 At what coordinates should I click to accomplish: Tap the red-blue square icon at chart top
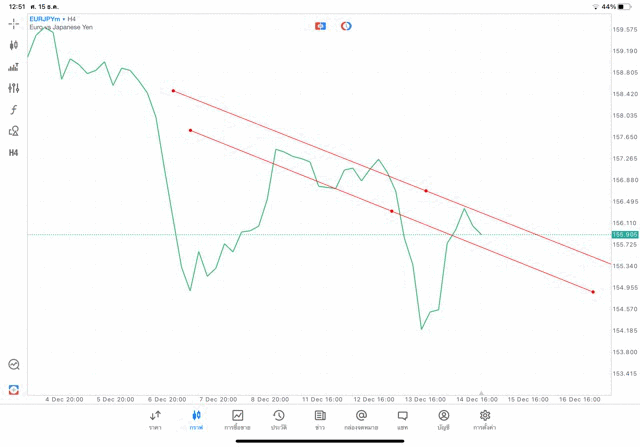(320, 26)
